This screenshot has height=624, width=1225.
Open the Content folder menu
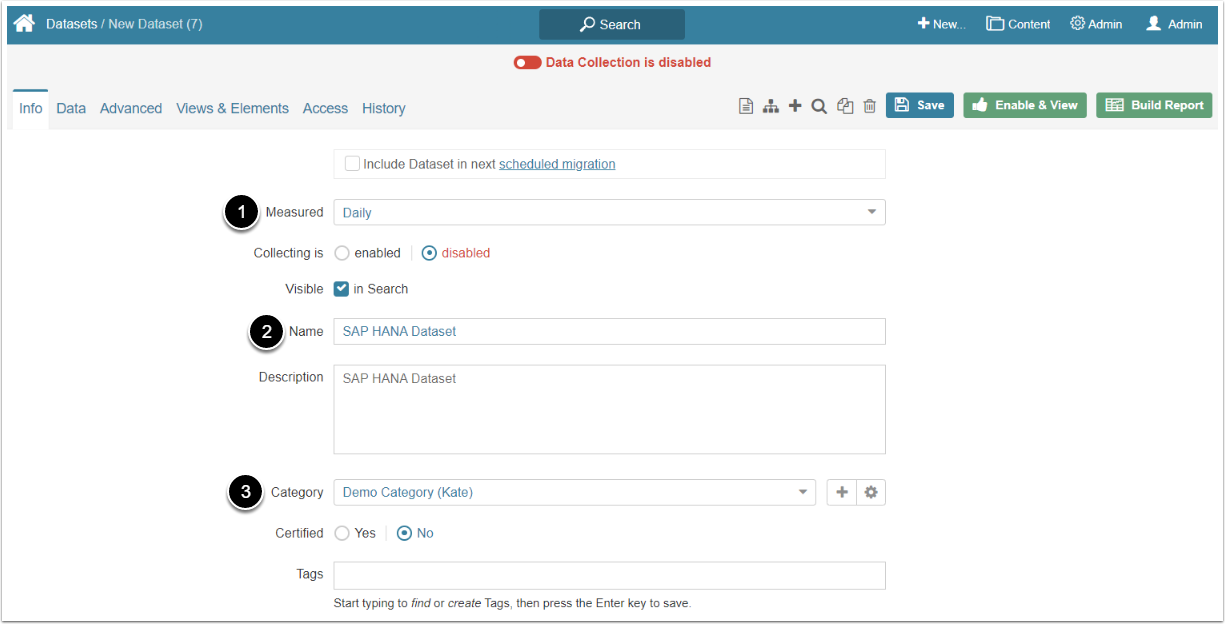(x=1018, y=24)
